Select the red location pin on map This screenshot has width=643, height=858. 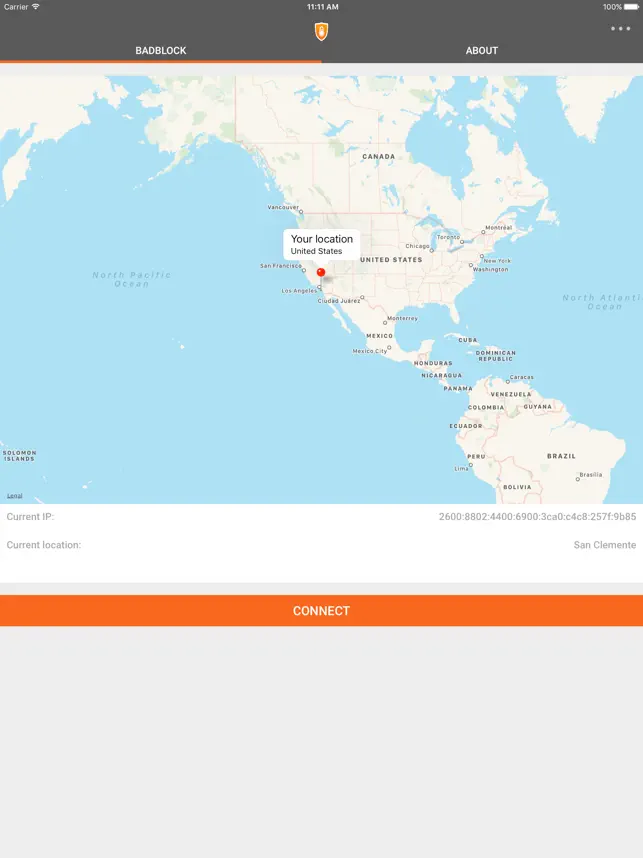click(x=321, y=273)
